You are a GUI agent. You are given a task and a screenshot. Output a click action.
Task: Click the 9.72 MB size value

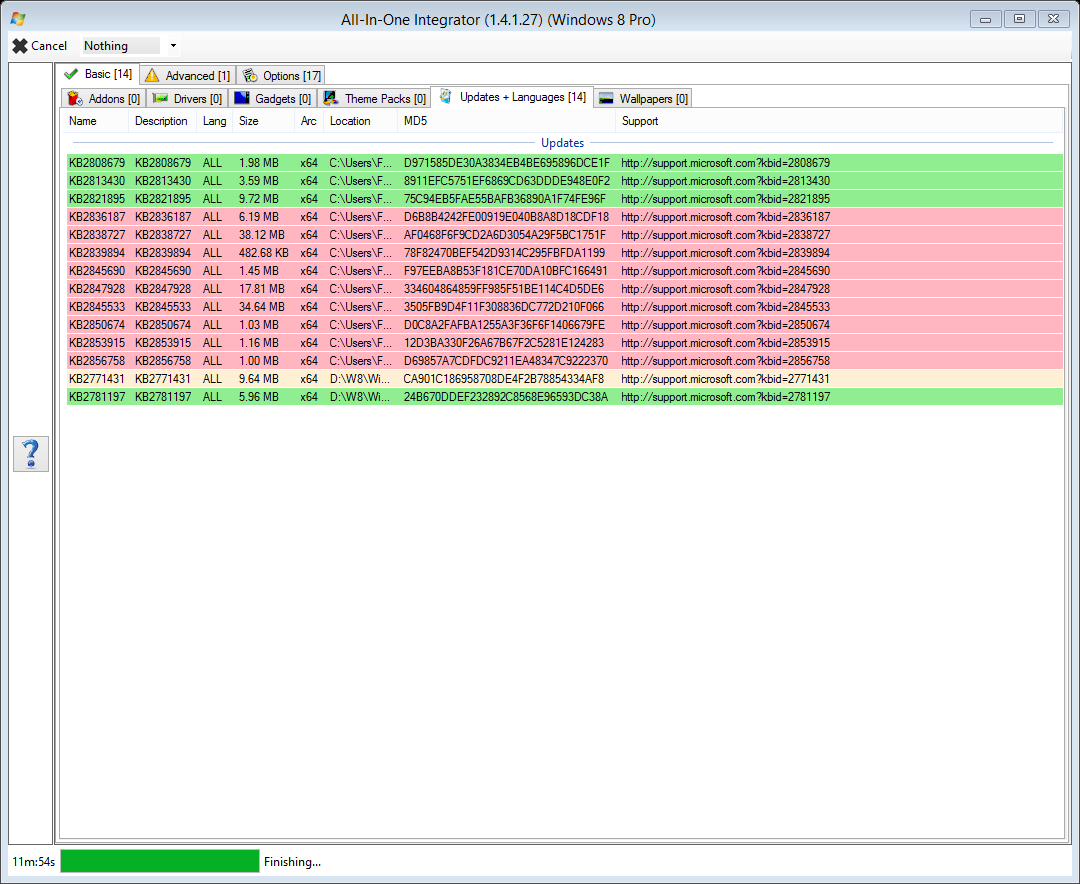(259, 199)
